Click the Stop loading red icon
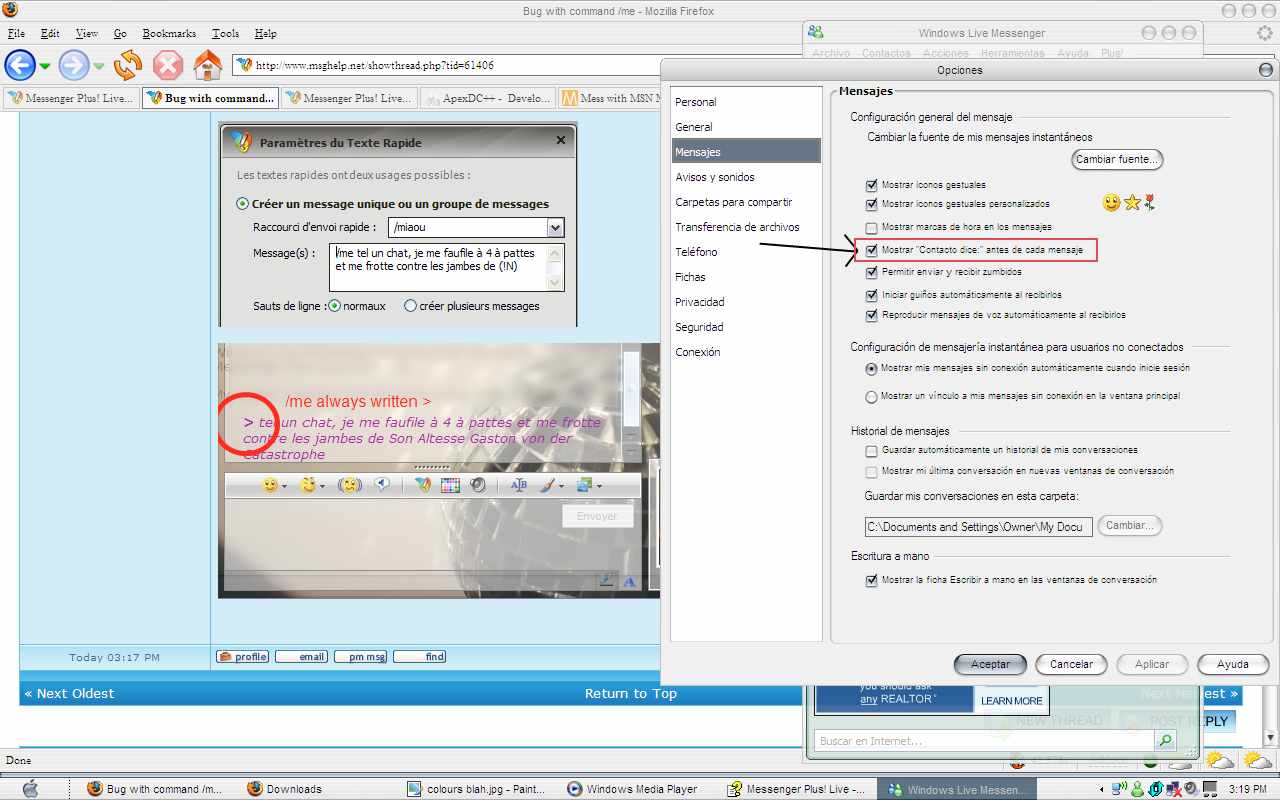 (167, 66)
